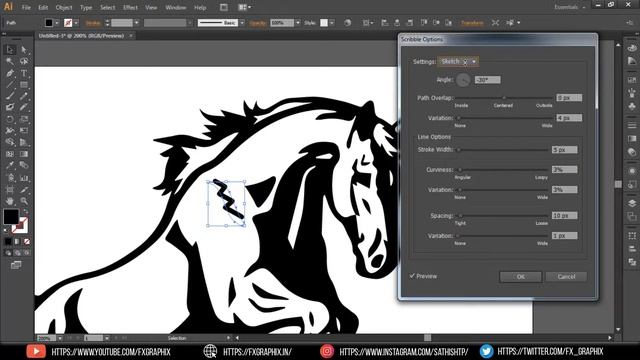This screenshot has width=640, height=360.
Task: Open the Scribble Settings preset dropdown
Action: [x=458, y=62]
